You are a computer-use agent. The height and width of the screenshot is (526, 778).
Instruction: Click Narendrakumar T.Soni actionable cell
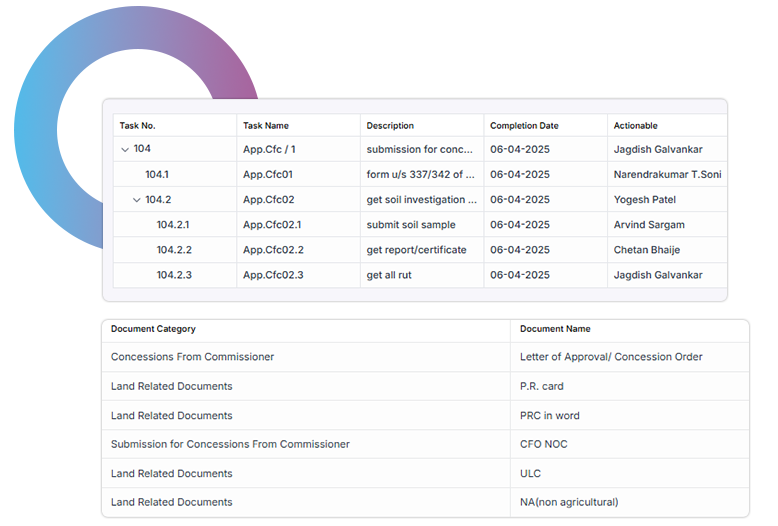(667, 175)
